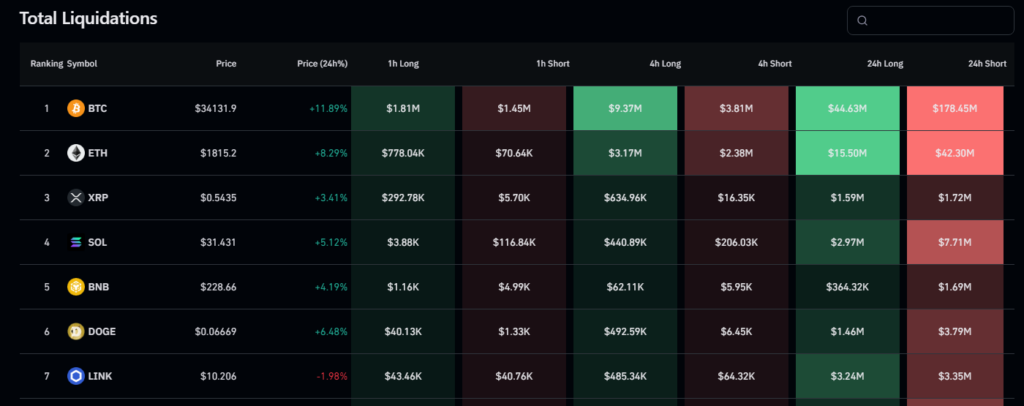1024x406 pixels.
Task: Sort by 4h Short column header
Action: 775,64
